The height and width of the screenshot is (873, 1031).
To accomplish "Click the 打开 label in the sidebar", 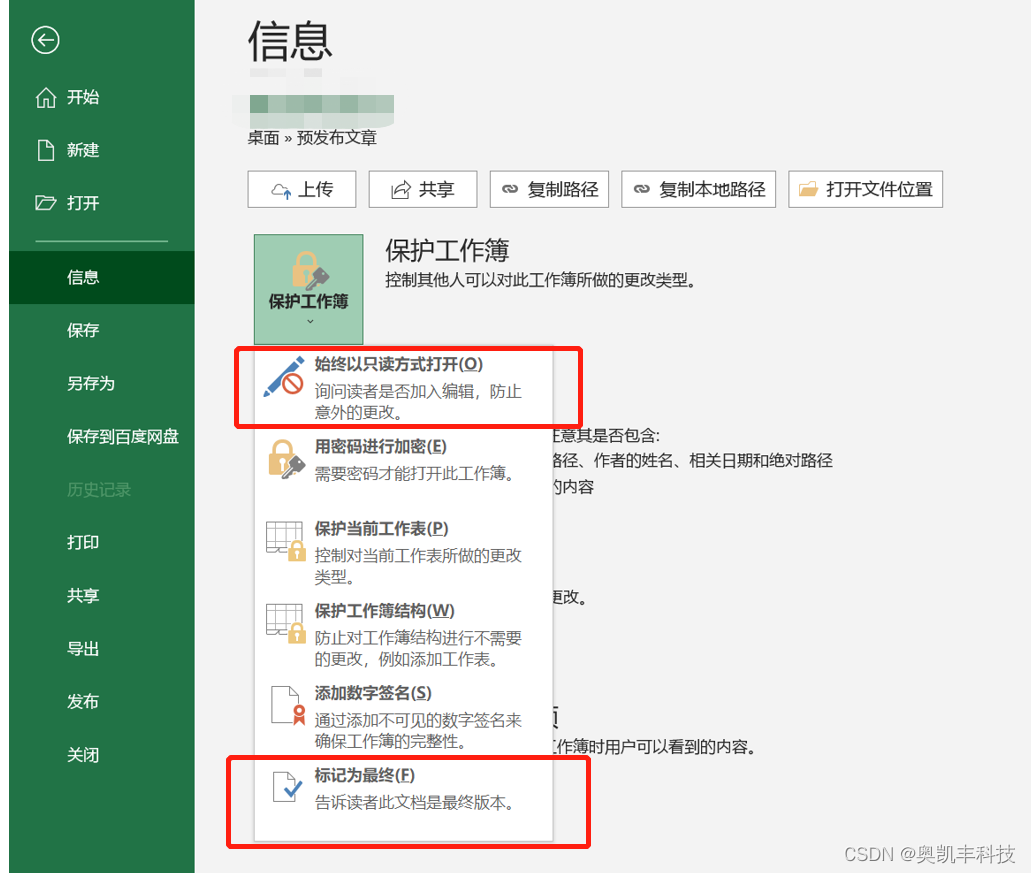I will pos(83,202).
